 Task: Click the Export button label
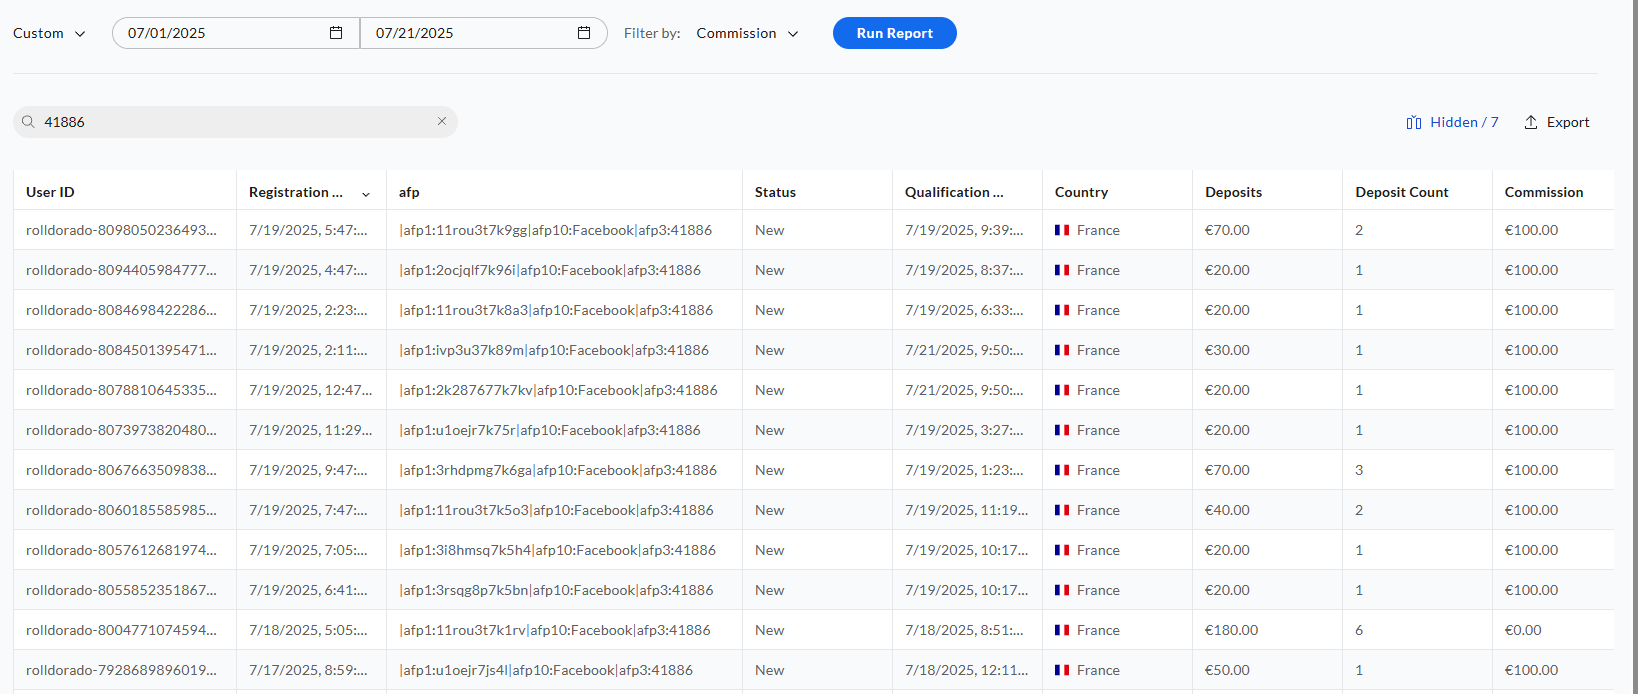[x=1568, y=122]
